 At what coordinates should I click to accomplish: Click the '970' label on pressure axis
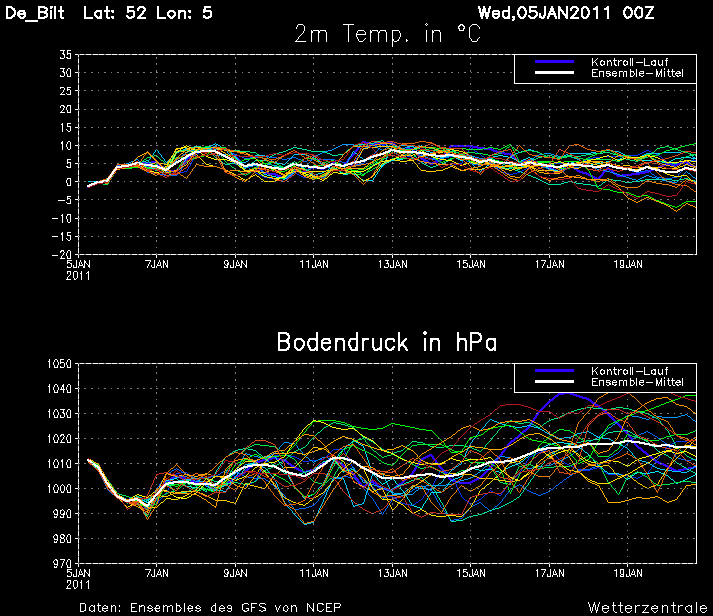click(62, 564)
